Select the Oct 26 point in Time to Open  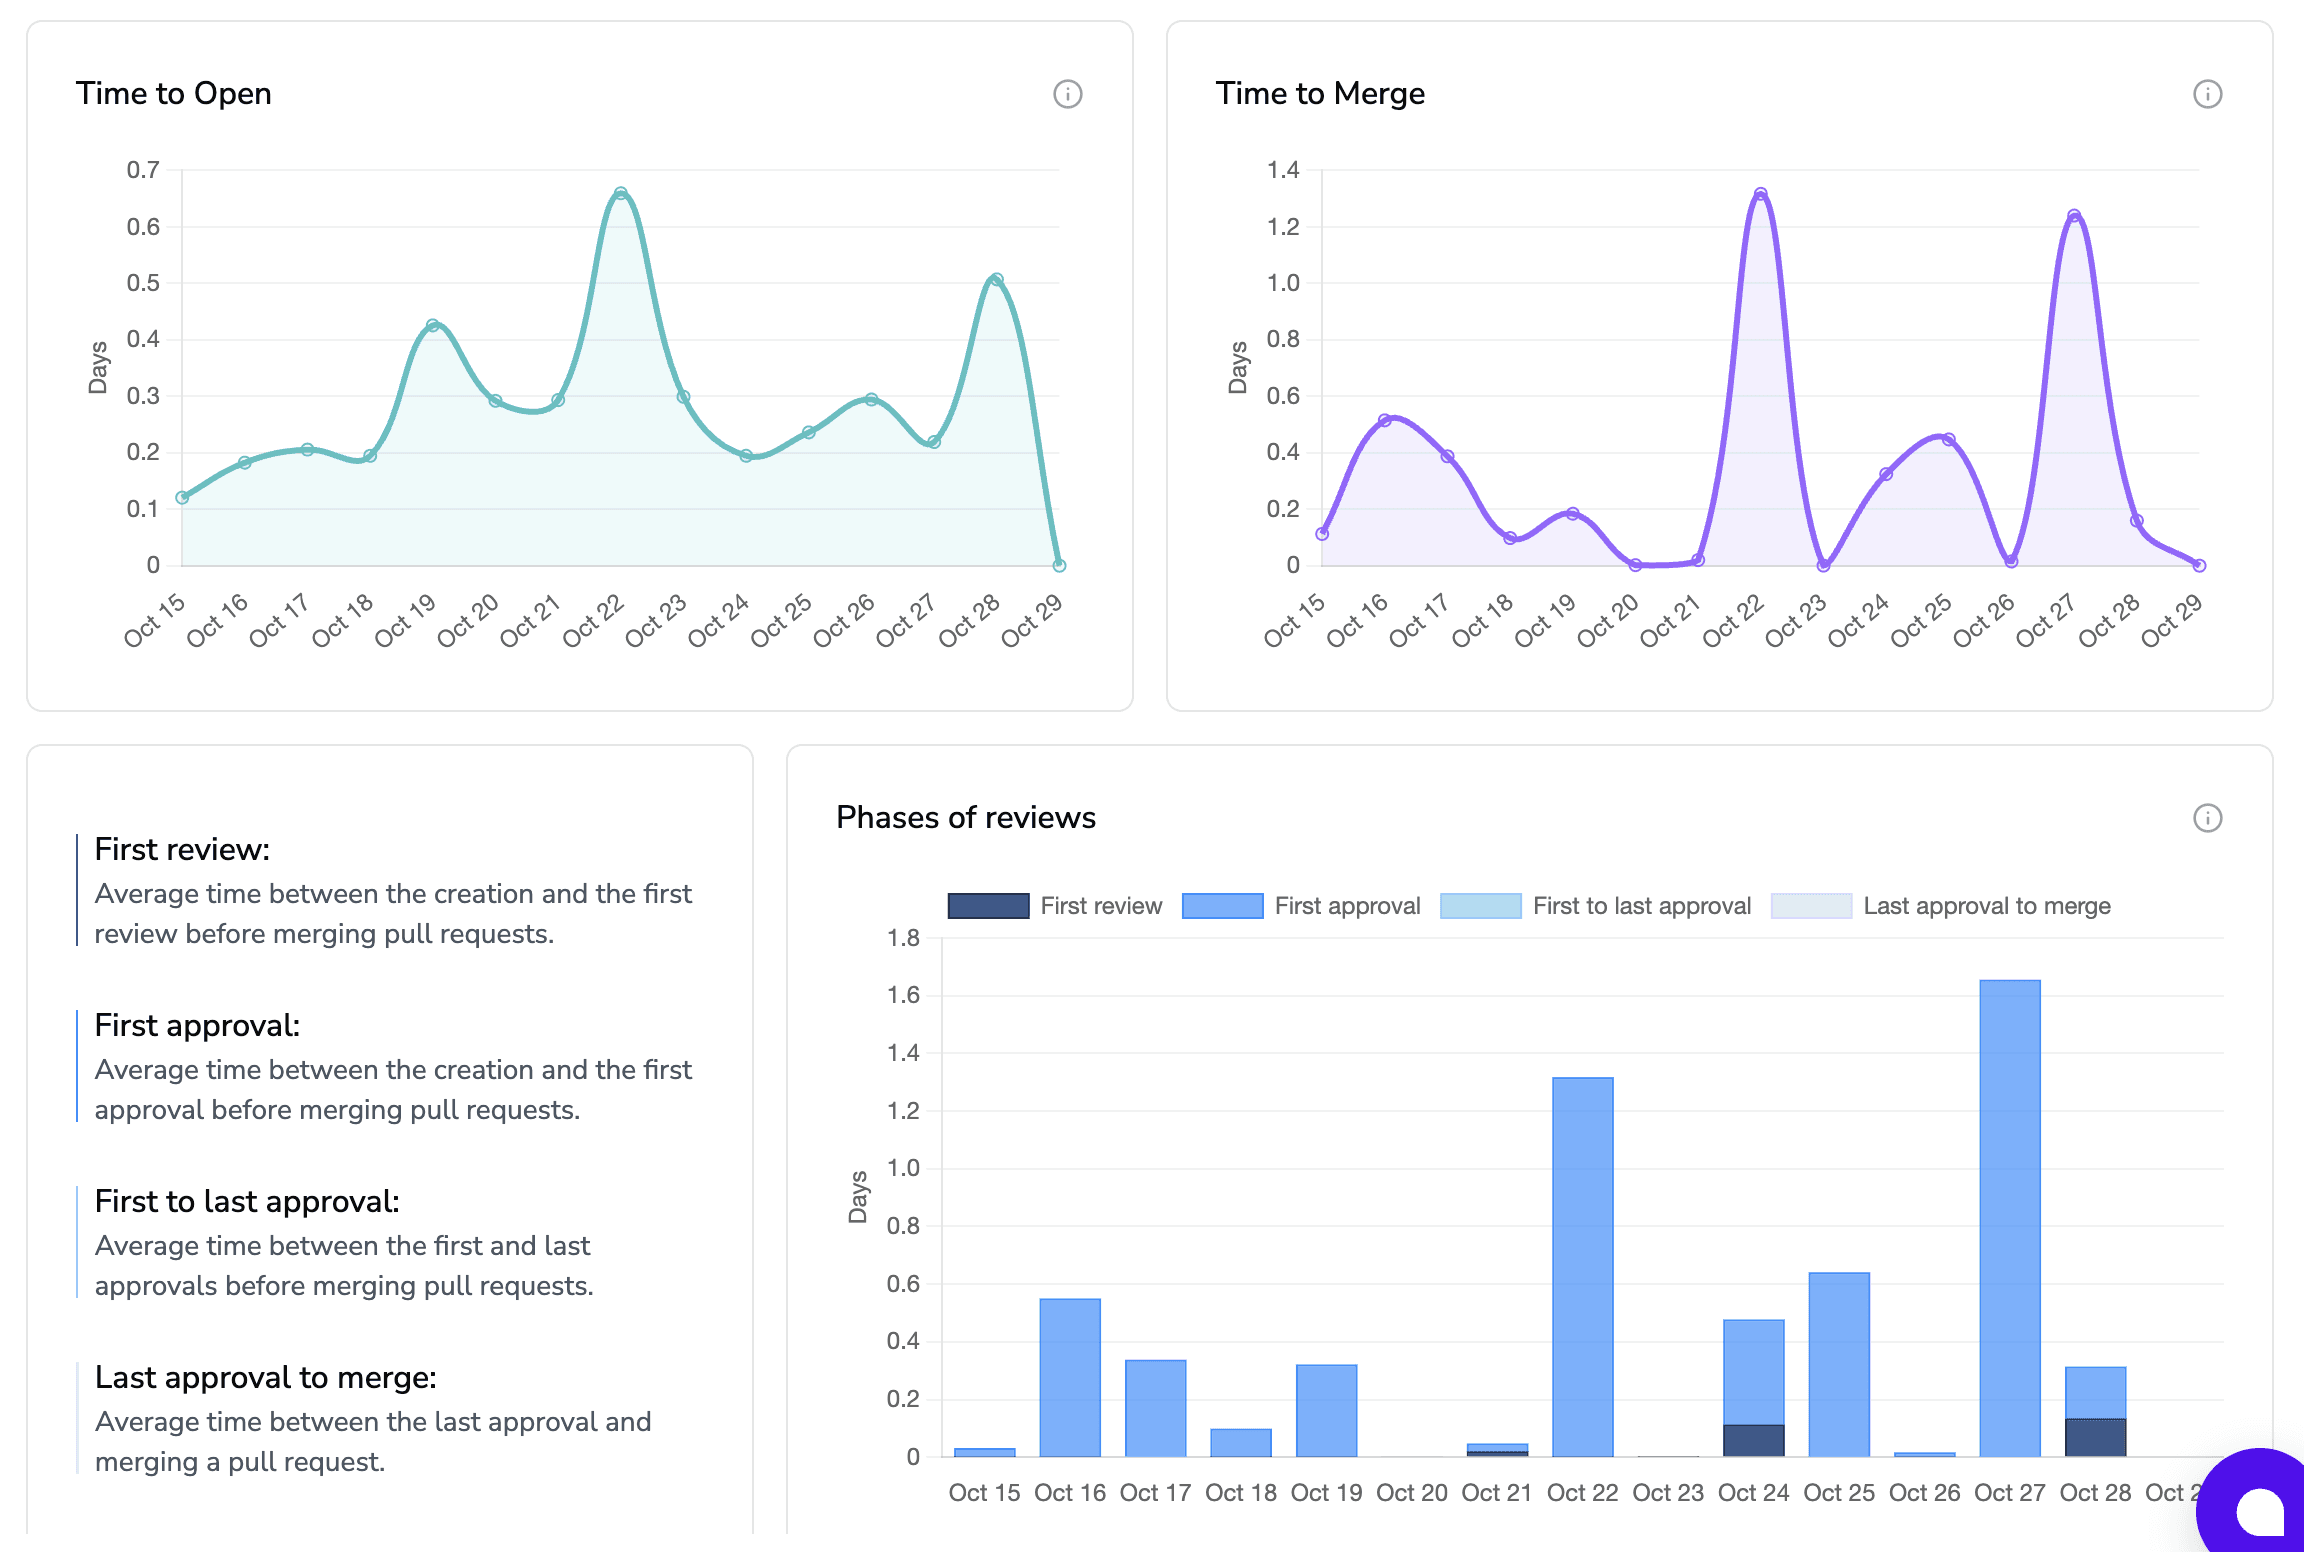[872, 399]
